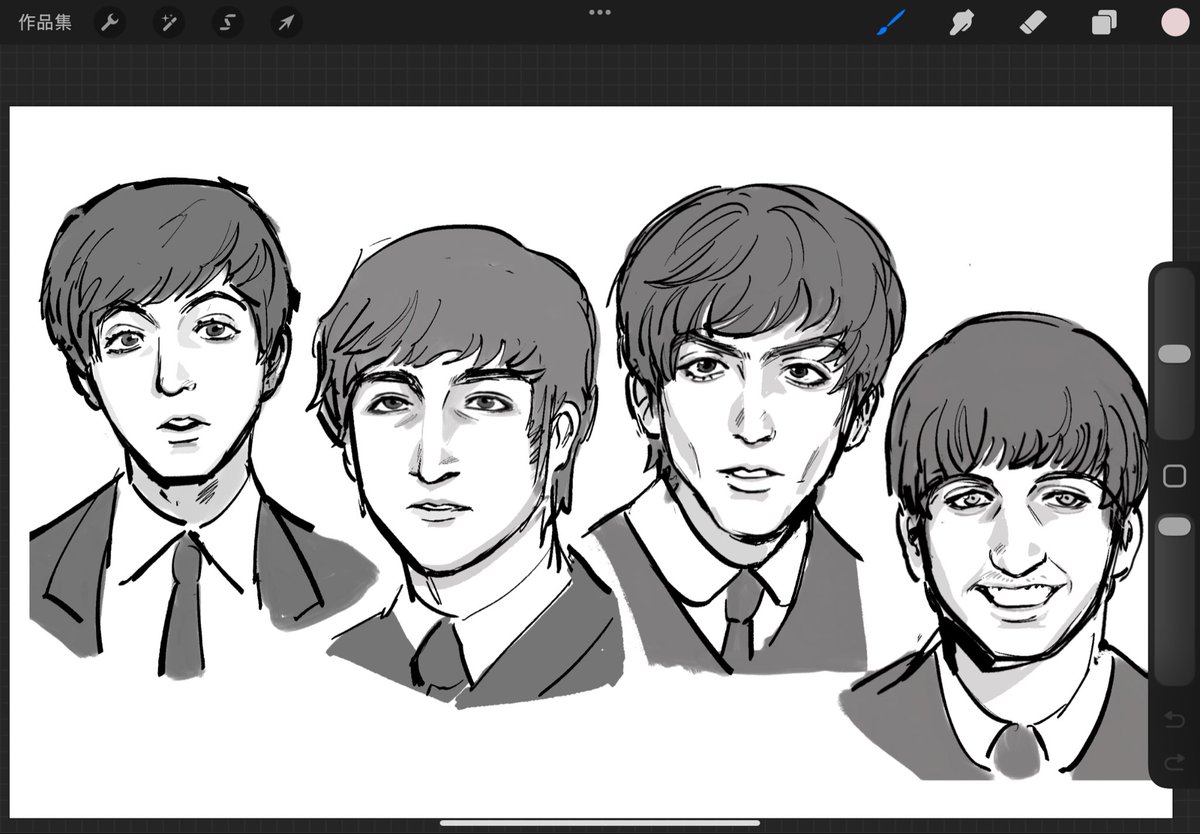
Task: Open the Adjustments magic wand menu
Action: pyautogui.click(x=168, y=23)
